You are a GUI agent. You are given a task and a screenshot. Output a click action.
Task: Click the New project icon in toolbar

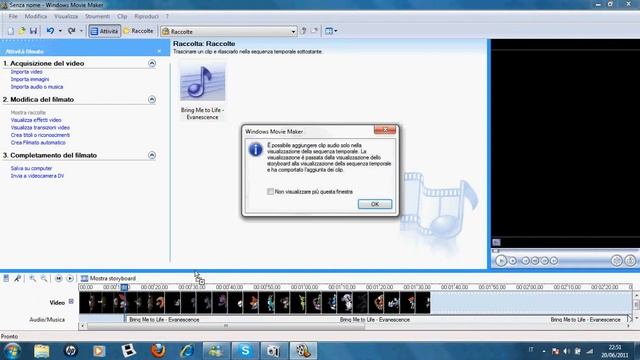[x=11, y=31]
